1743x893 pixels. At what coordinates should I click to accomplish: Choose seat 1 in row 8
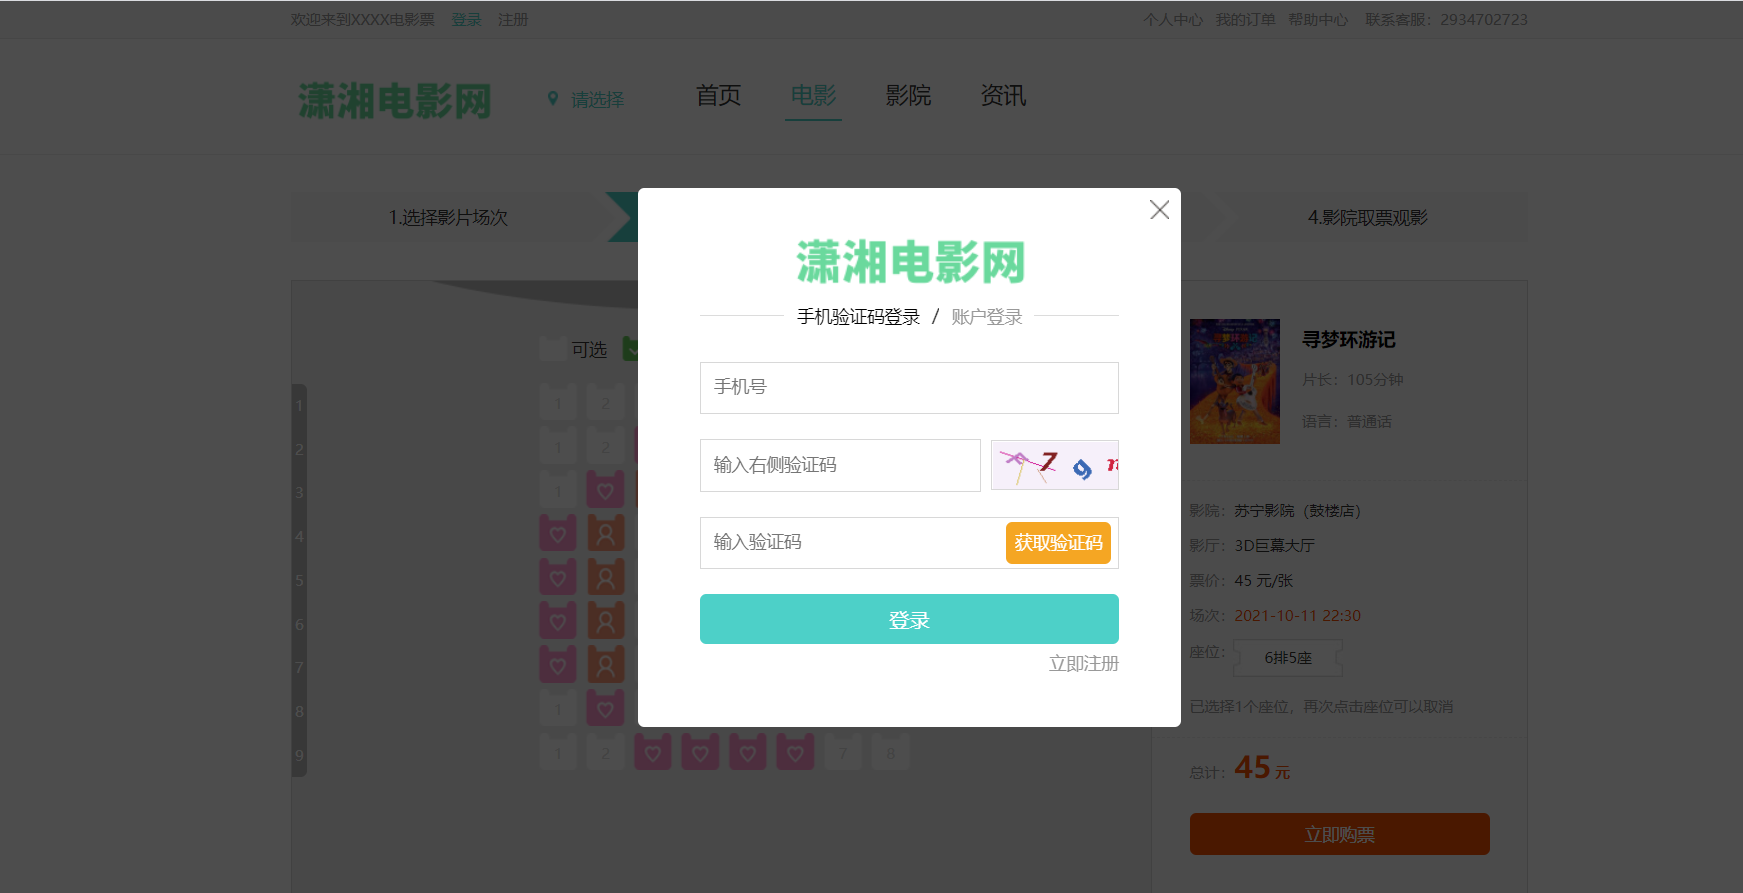(x=558, y=708)
